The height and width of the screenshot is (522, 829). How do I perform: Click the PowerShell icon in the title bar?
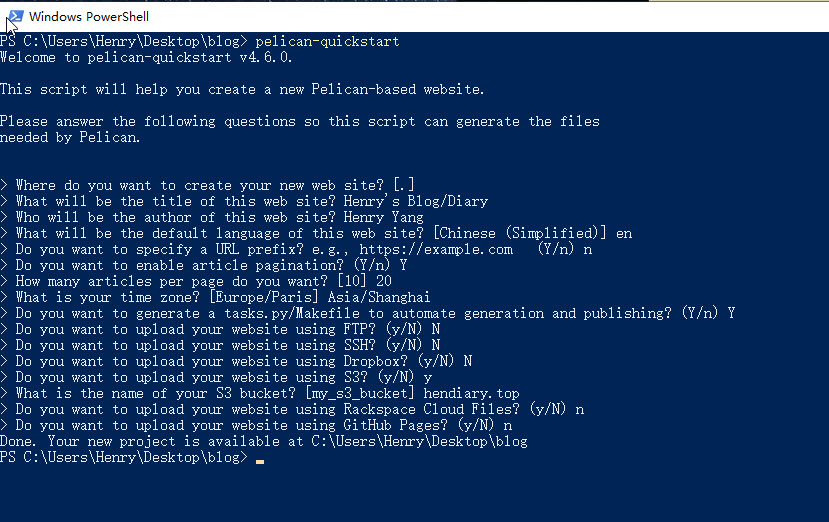pos(15,16)
